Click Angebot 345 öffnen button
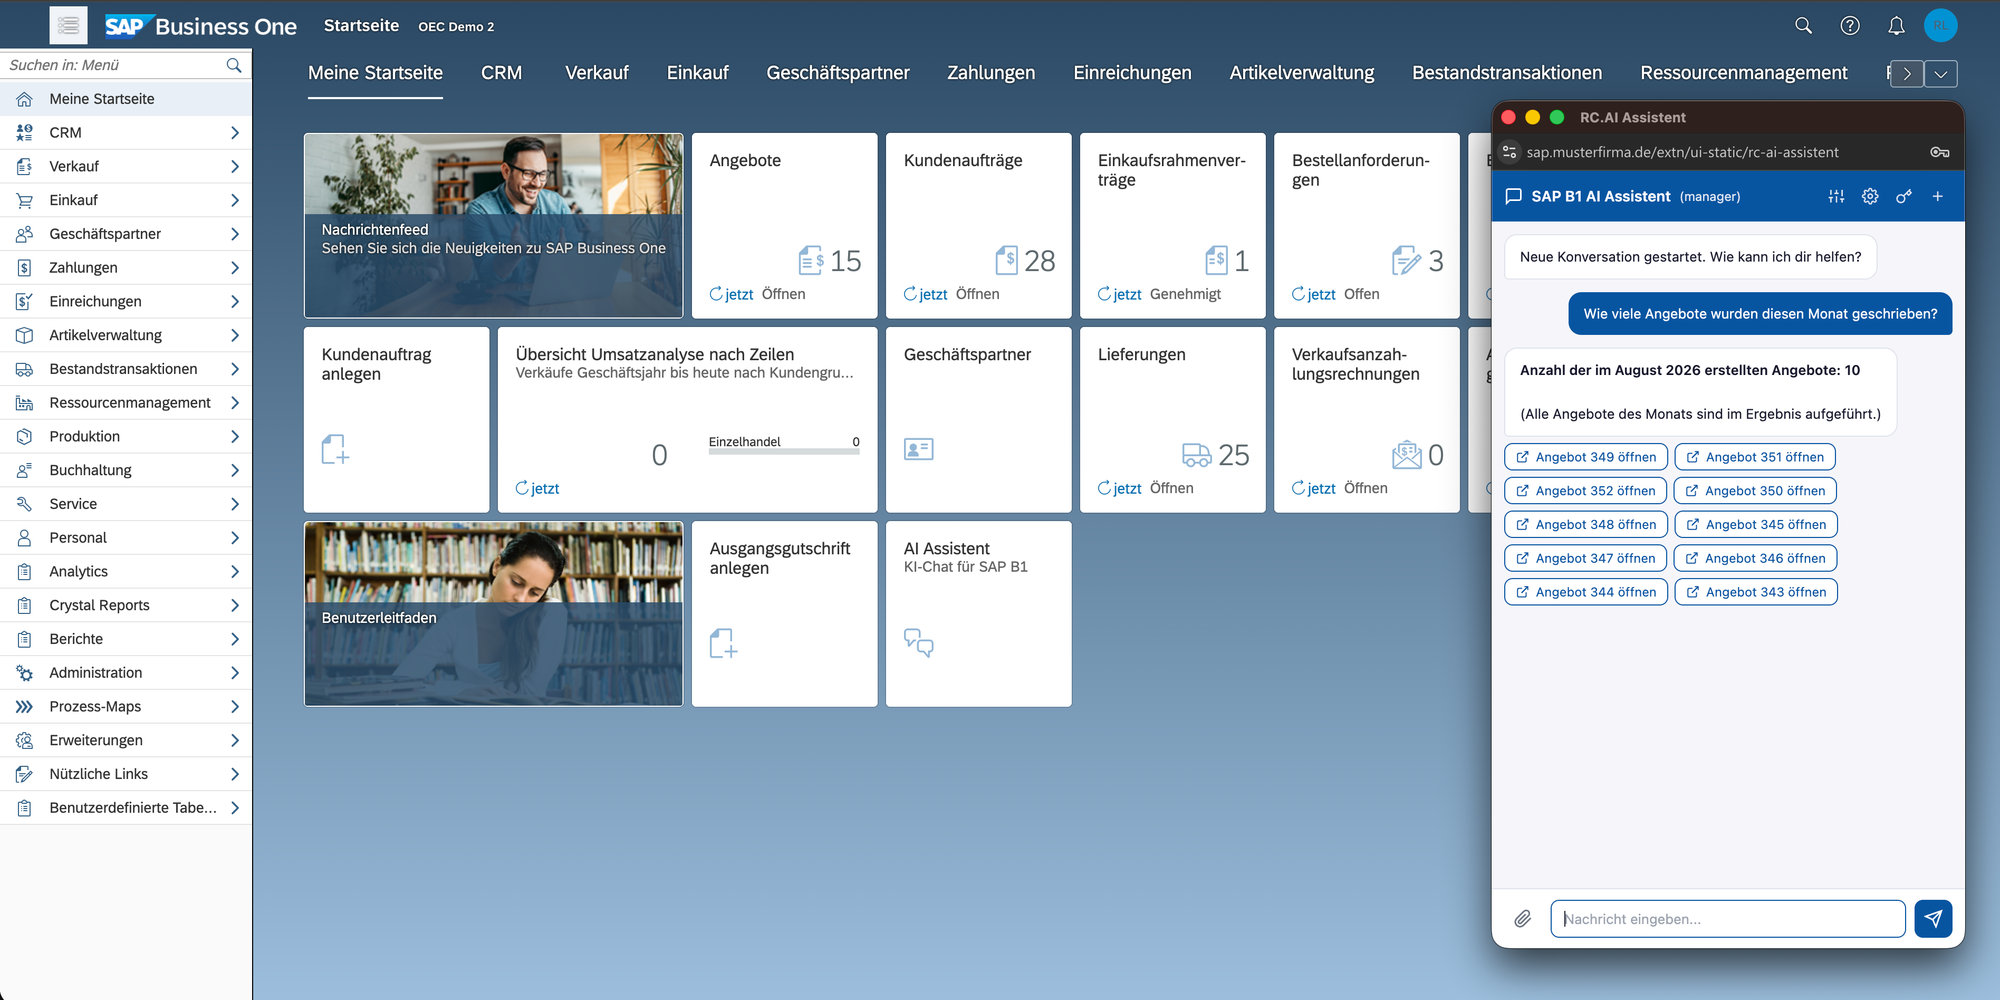 point(1756,524)
